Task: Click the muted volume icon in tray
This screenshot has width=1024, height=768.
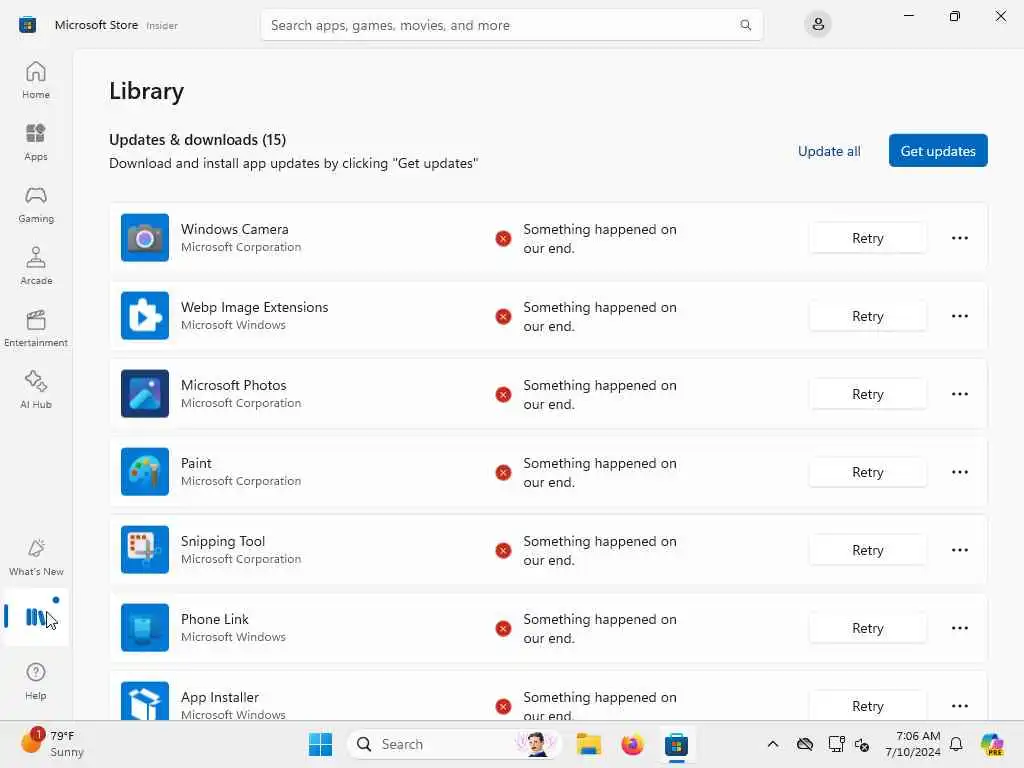Action: pyautogui.click(x=862, y=744)
